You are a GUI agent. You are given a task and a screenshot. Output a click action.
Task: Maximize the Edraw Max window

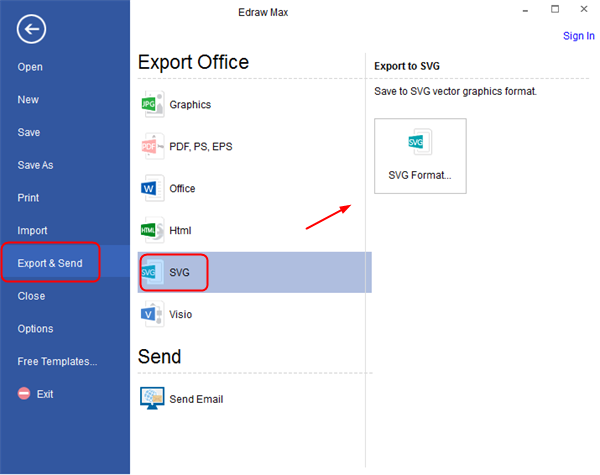point(555,9)
